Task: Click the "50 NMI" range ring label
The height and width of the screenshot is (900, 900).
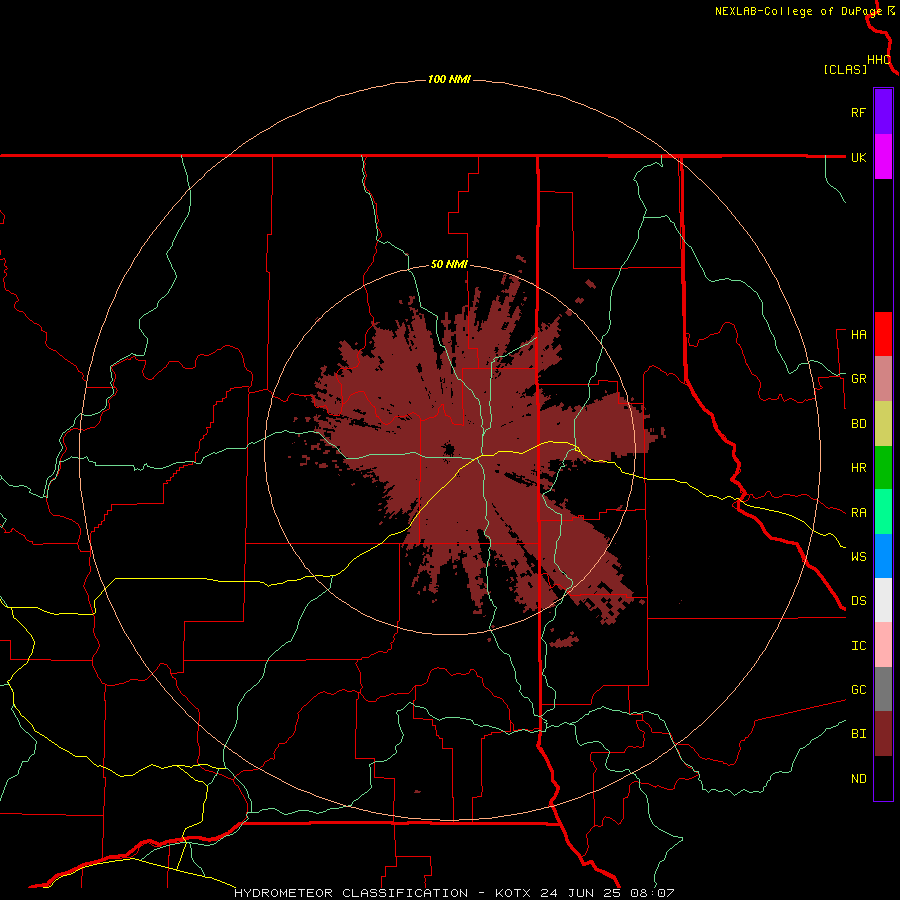Action: (x=449, y=265)
